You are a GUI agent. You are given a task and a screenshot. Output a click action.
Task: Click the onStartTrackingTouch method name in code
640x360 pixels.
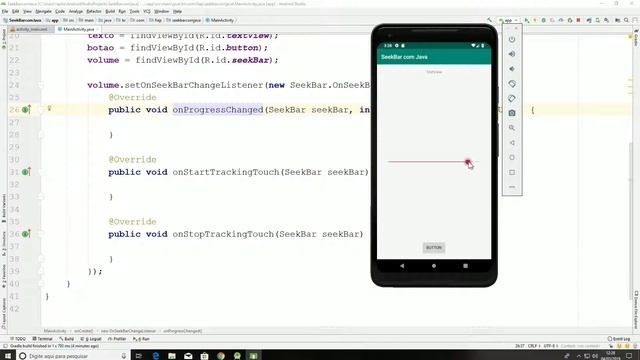pyautogui.click(x=226, y=172)
